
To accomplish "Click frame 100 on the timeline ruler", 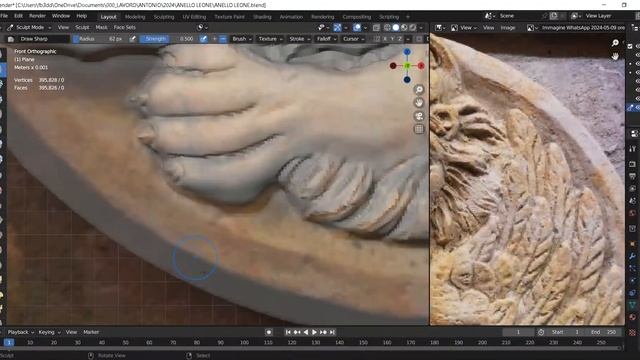I will point(244,342).
